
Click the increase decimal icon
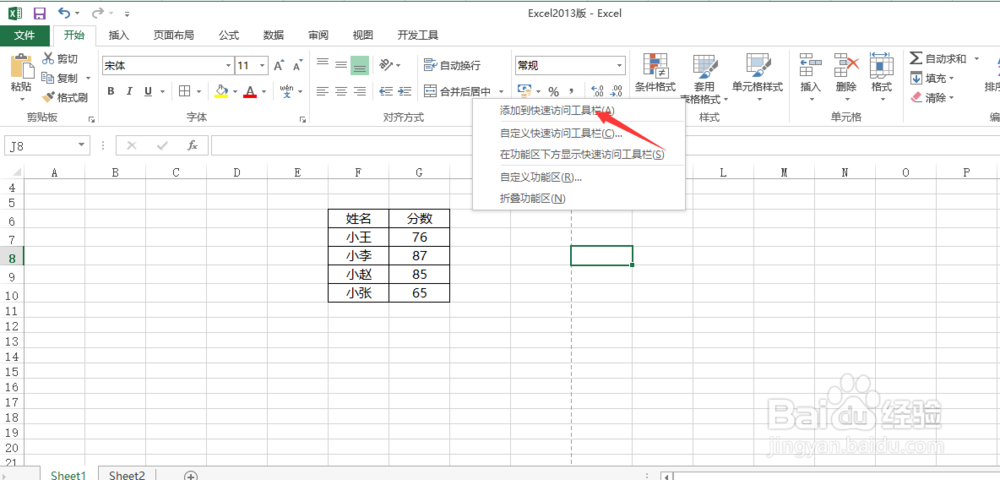(598, 91)
